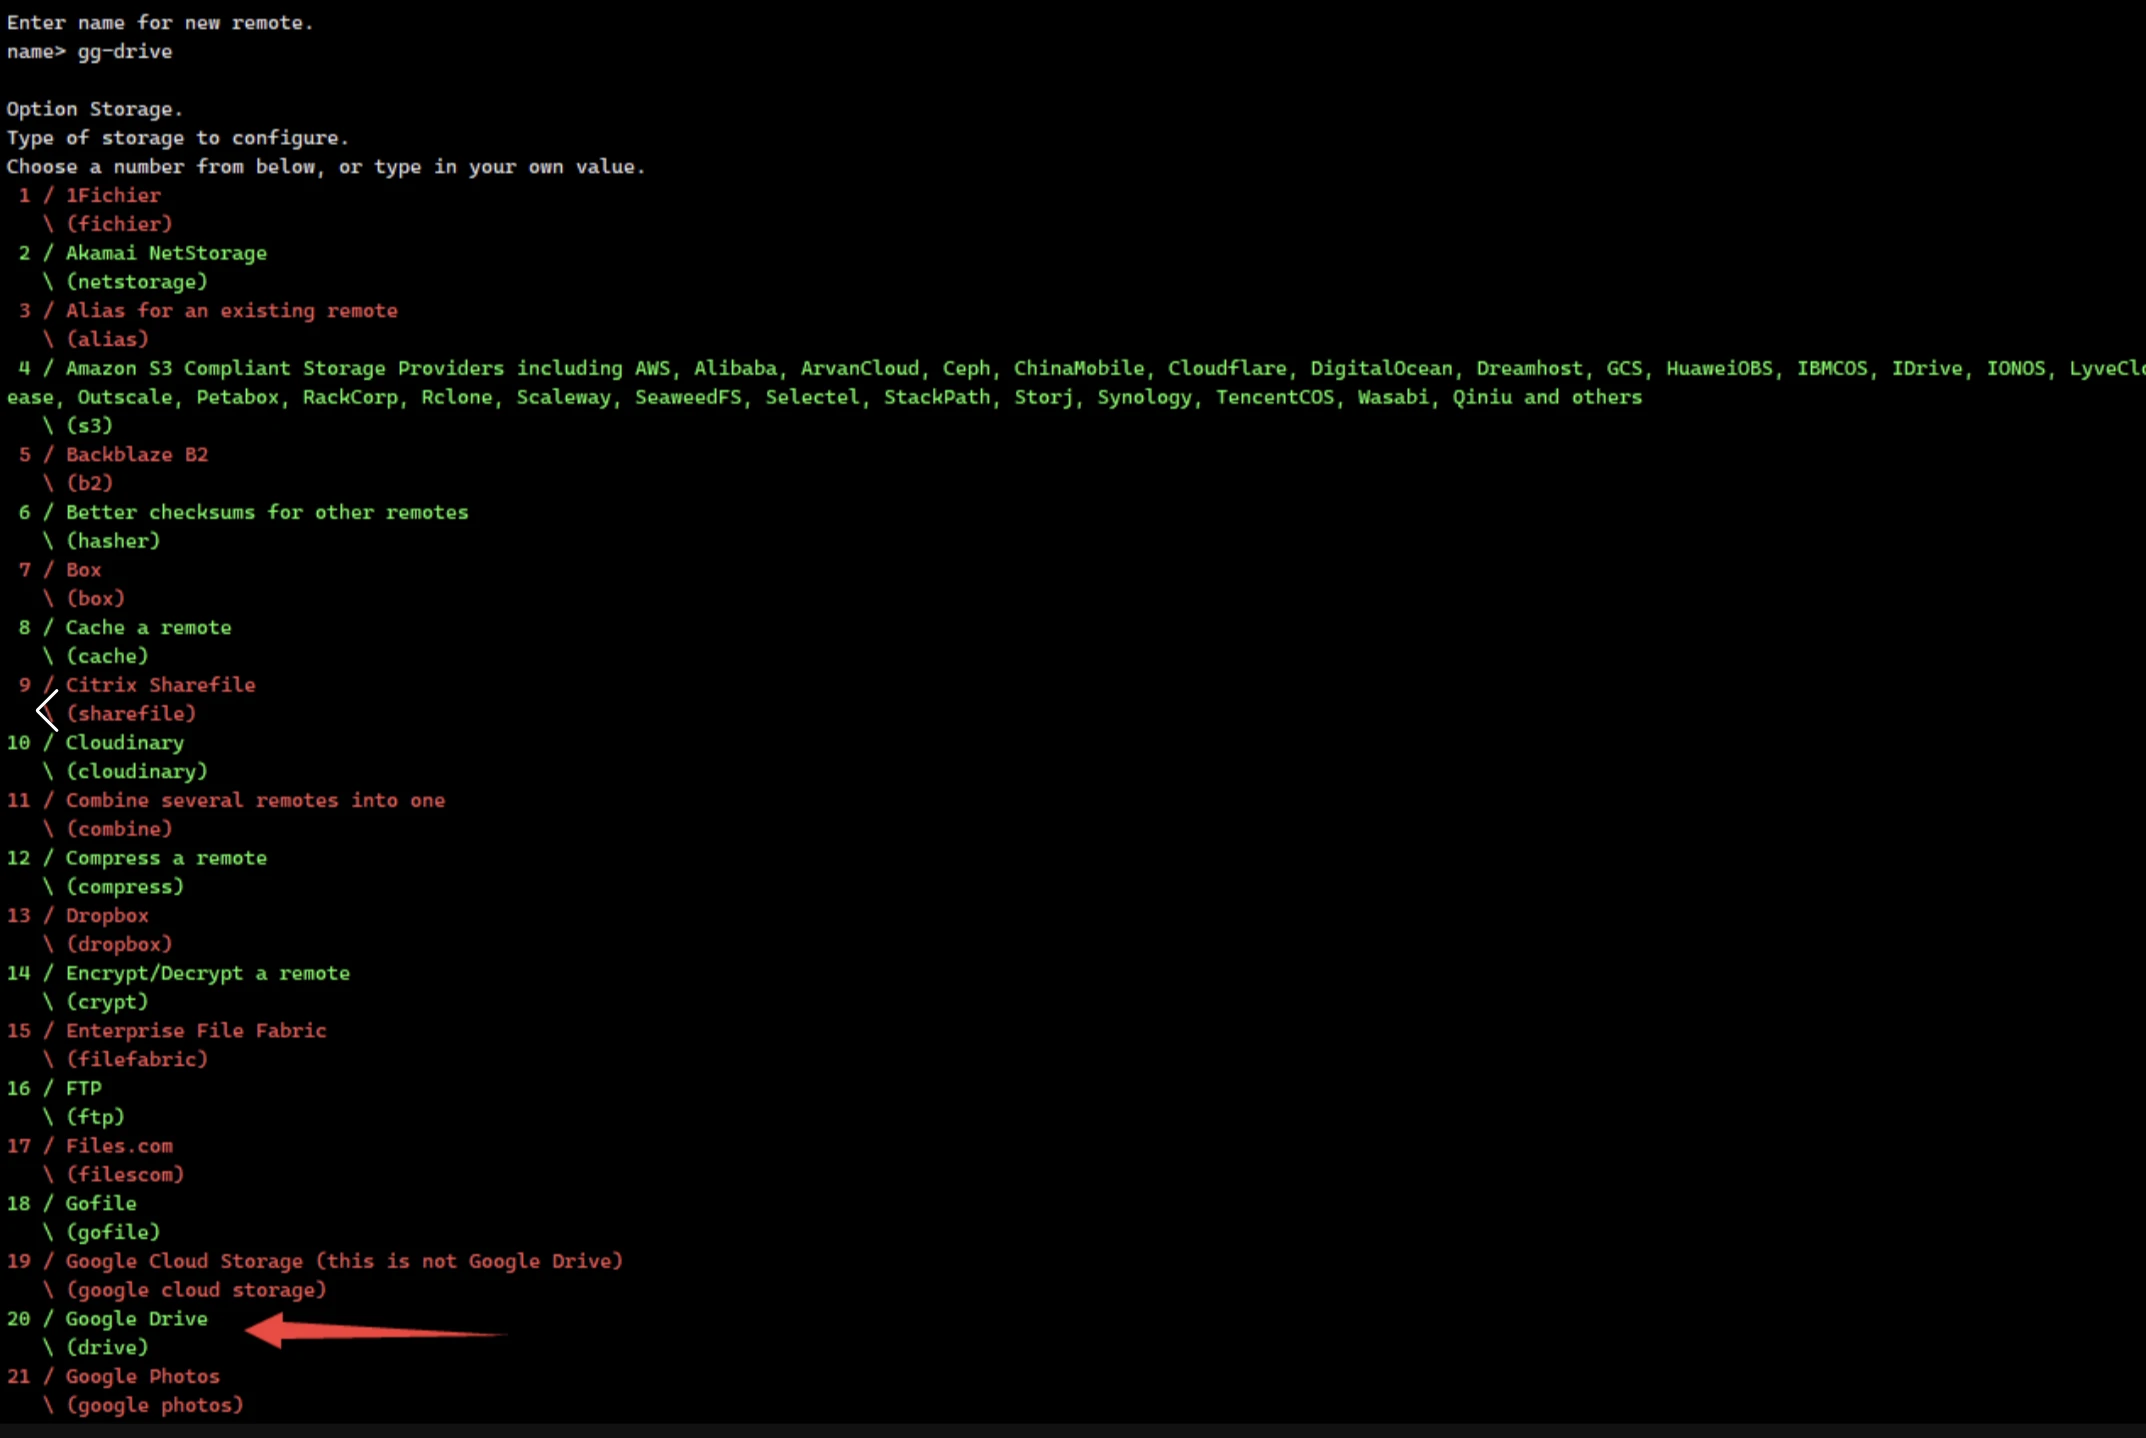2146x1438 pixels.
Task: Click the '(drive)' identifier
Action: coord(107,1348)
